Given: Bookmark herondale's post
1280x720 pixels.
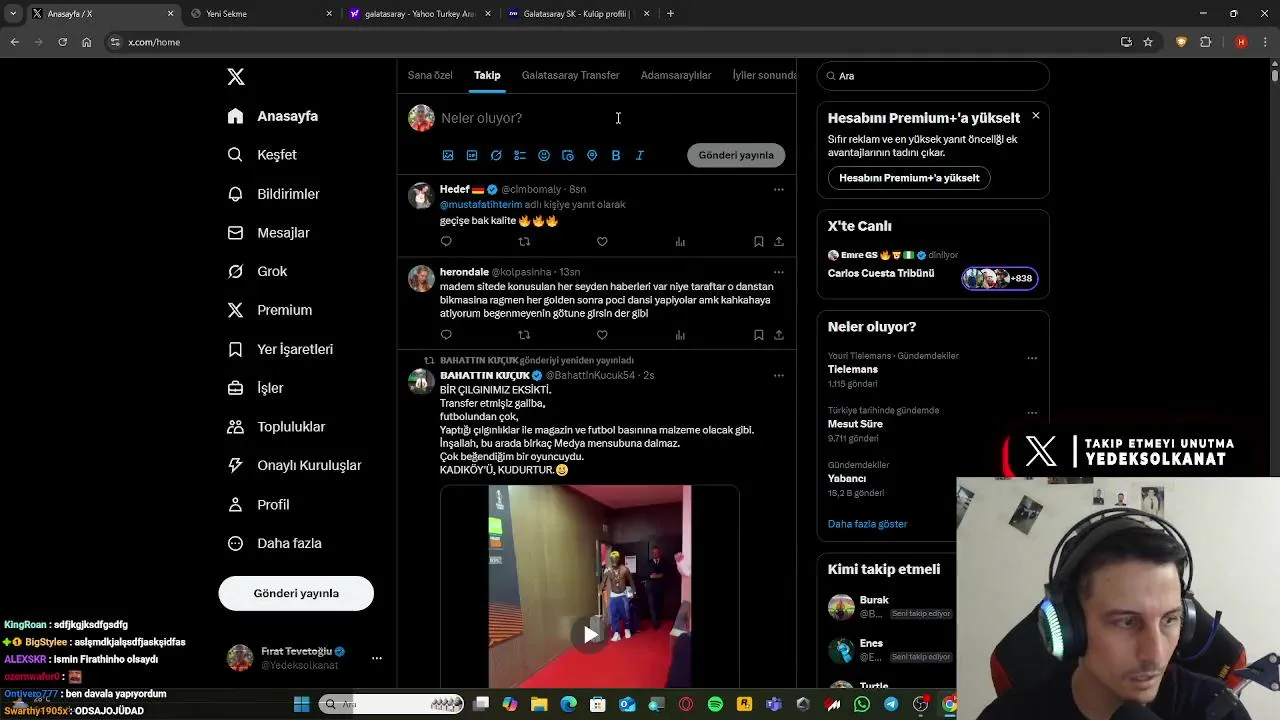Looking at the screenshot, I should [x=759, y=335].
